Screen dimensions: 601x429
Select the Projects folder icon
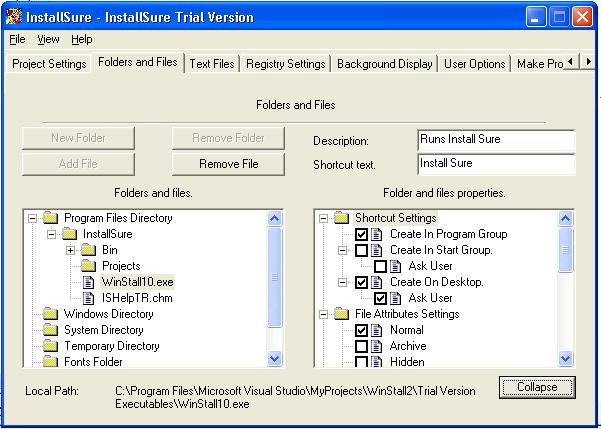pos(89,266)
